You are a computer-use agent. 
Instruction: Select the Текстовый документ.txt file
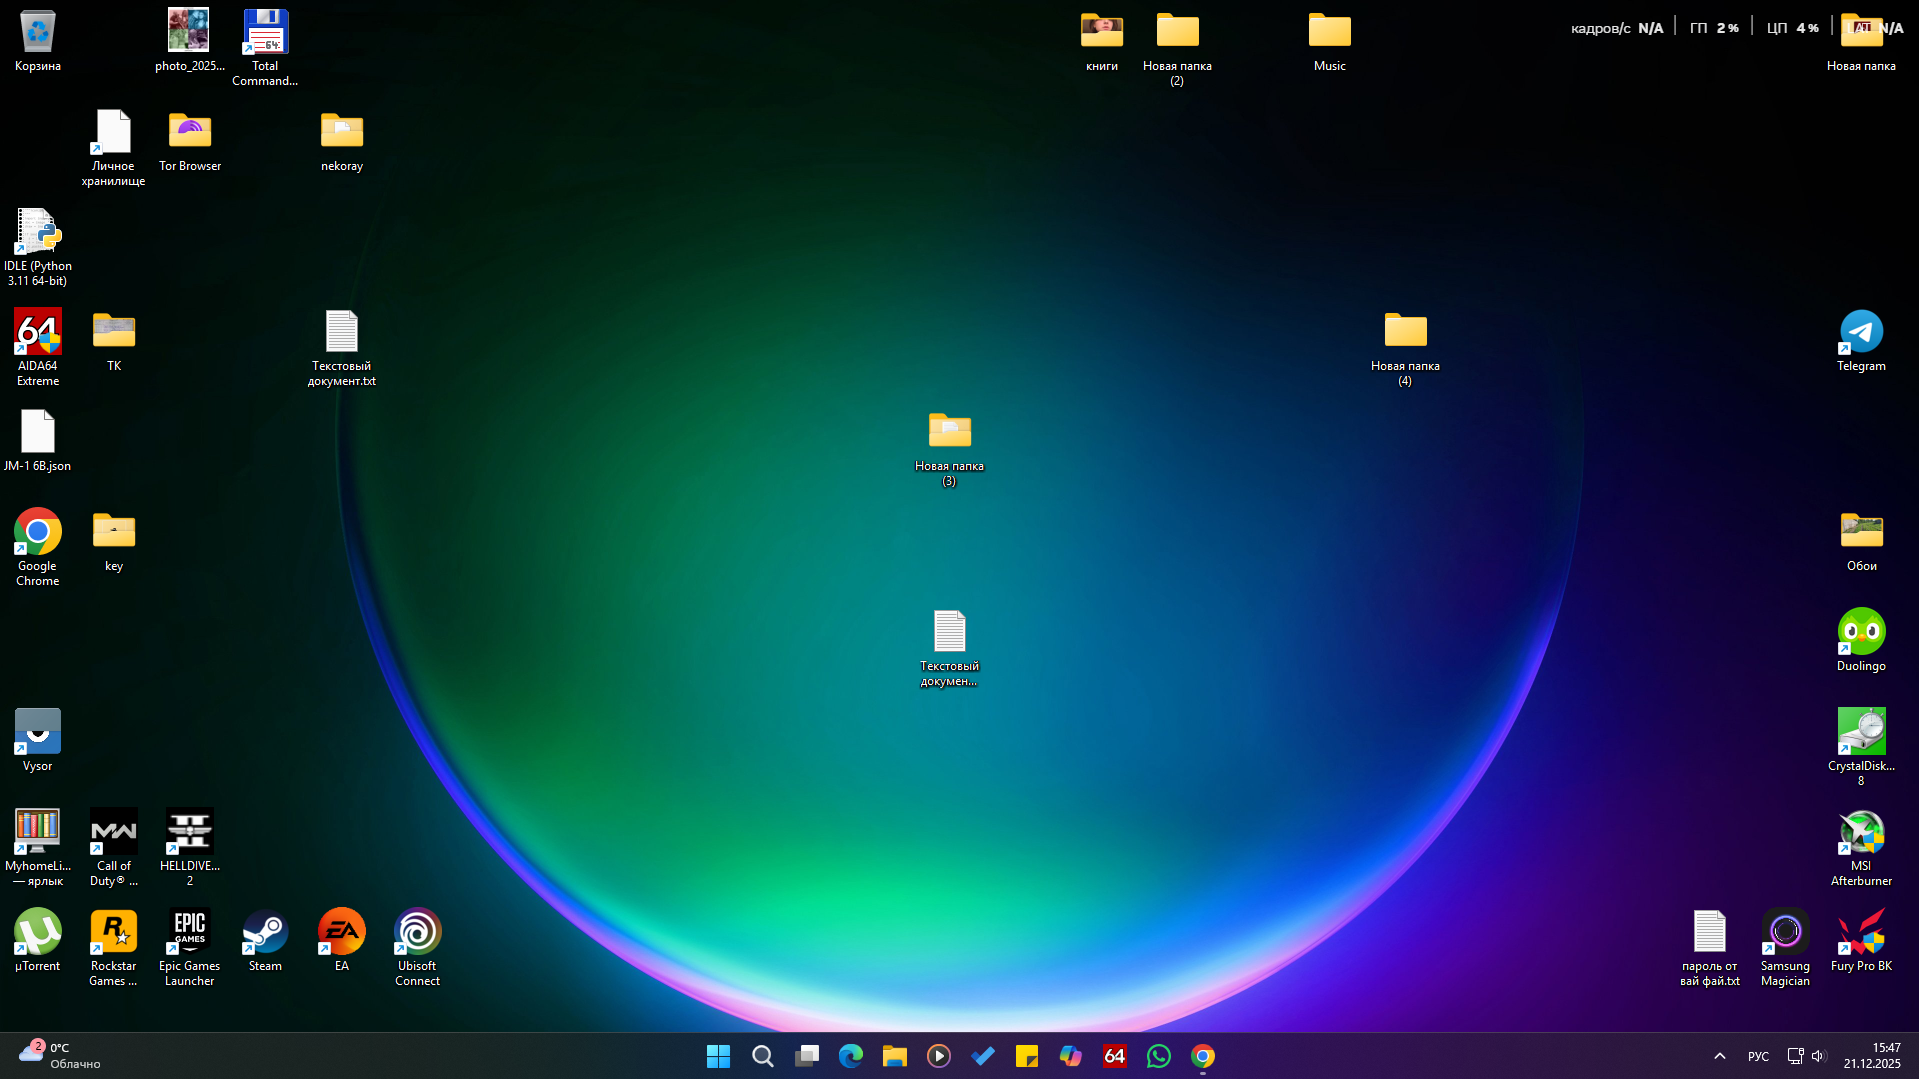[341, 348]
